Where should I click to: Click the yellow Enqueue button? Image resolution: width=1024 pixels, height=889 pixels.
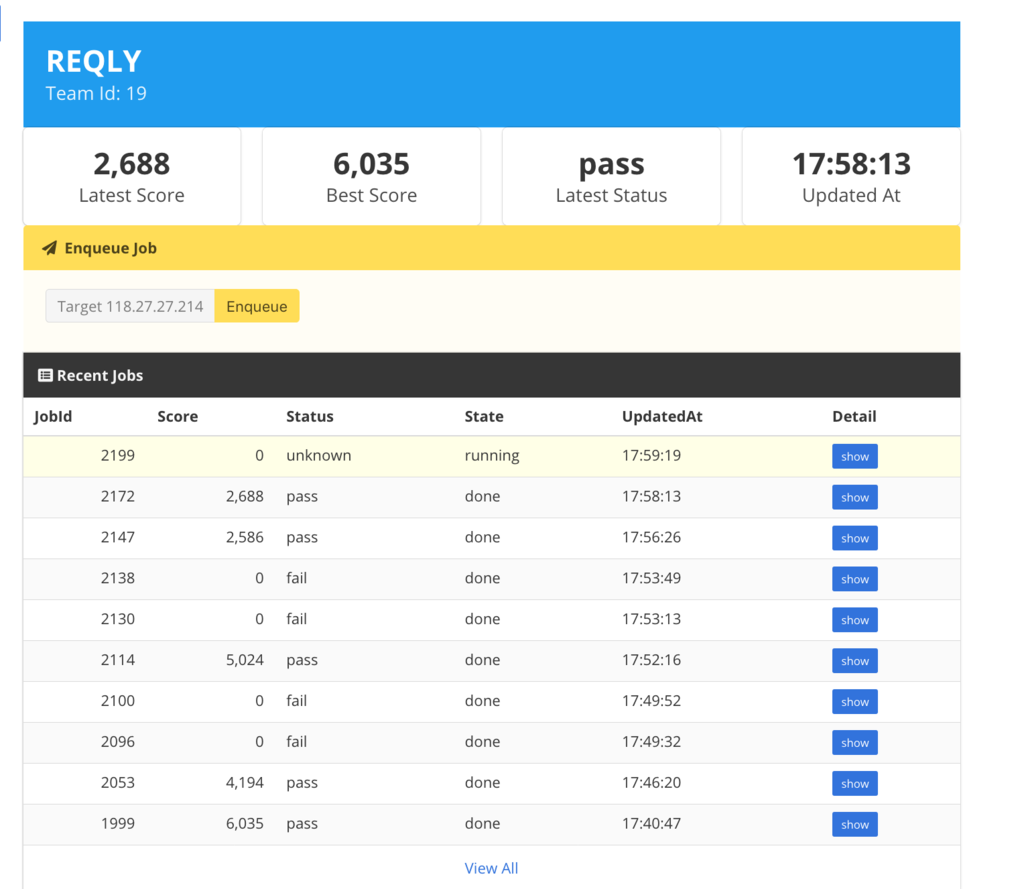coord(257,306)
